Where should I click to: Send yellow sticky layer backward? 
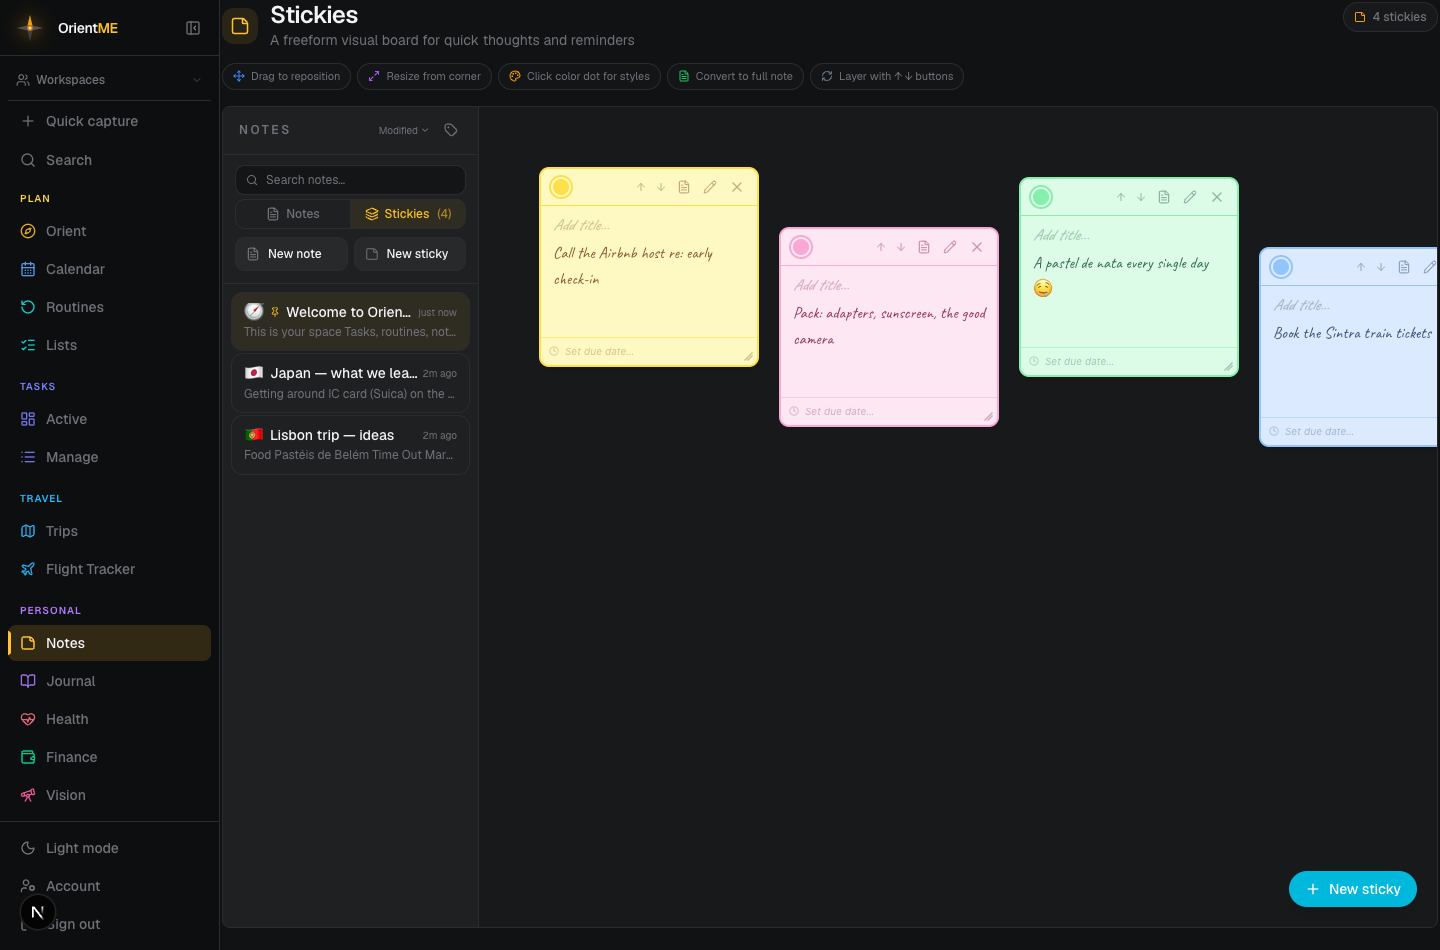click(x=661, y=187)
